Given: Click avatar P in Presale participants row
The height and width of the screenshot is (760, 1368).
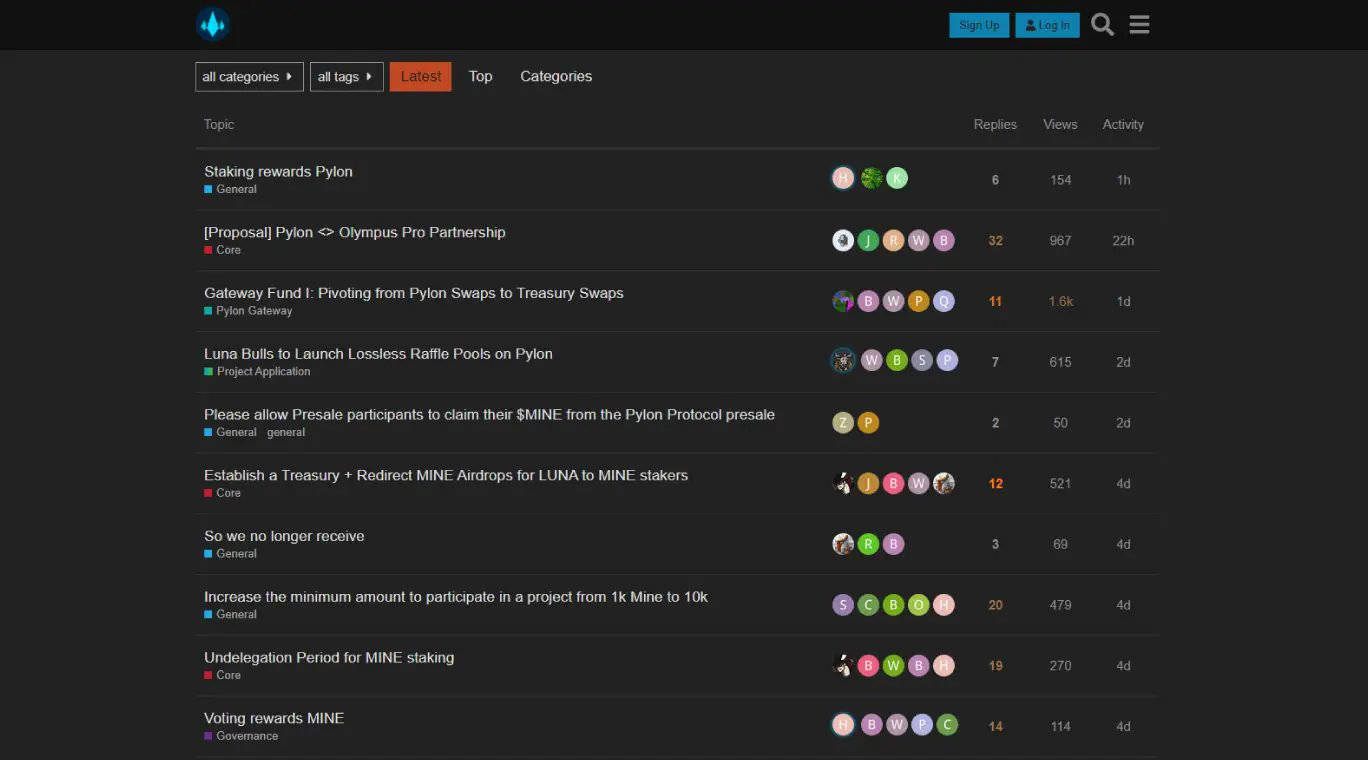Looking at the screenshot, I should (868, 423).
